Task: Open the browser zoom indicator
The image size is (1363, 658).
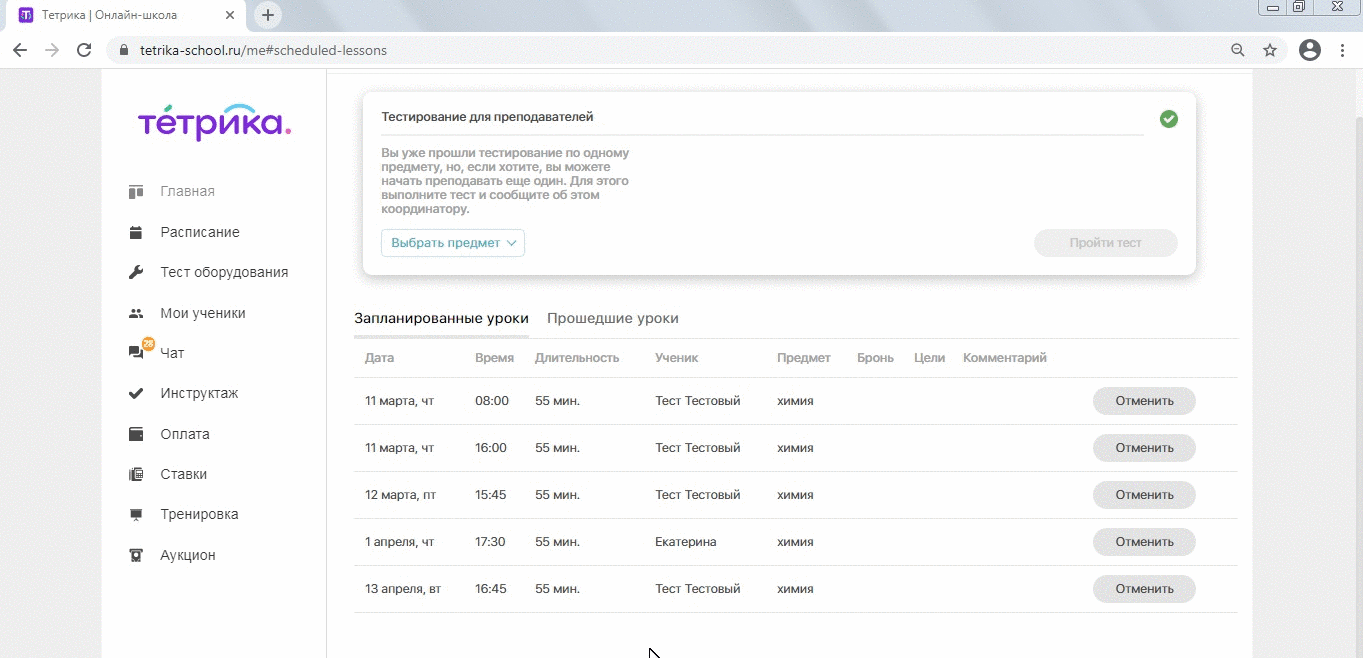Action: tap(1238, 50)
